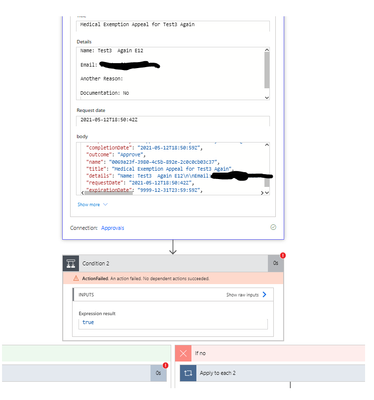Click the error badge on the If yes action
Screen dimensions: 374x400
[x=165, y=365]
